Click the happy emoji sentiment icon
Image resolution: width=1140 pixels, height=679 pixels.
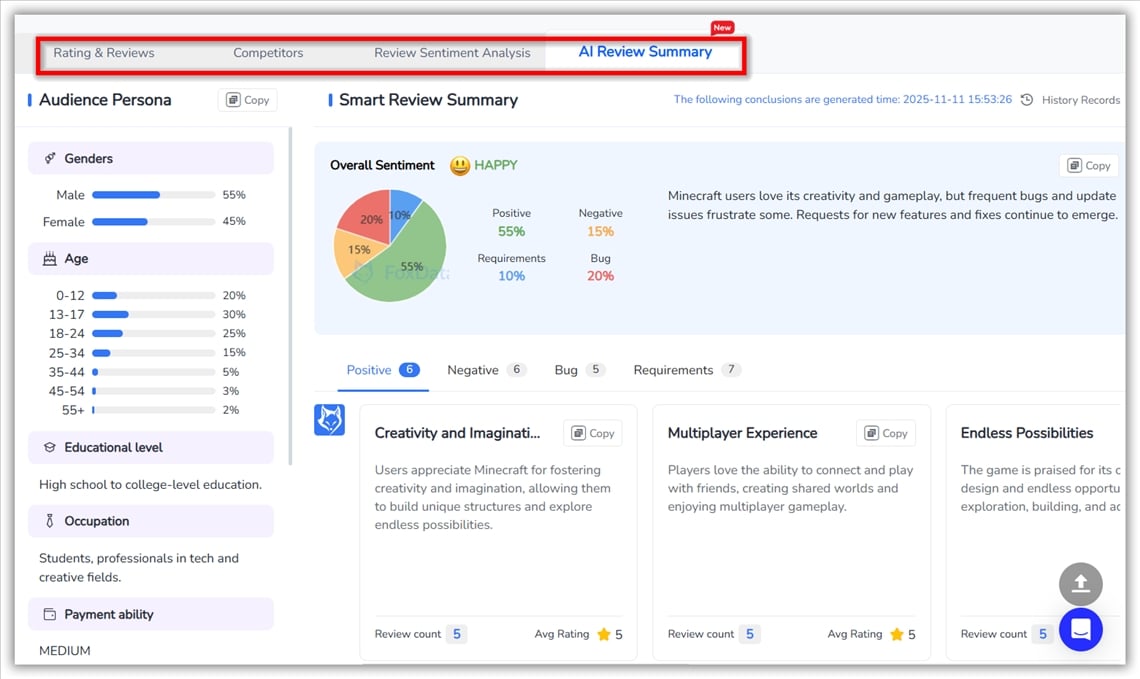(460, 166)
